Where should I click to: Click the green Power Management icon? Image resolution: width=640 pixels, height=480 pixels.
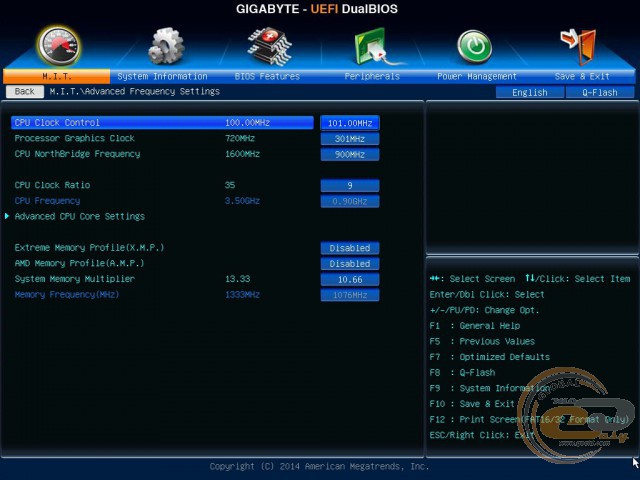(x=474, y=47)
